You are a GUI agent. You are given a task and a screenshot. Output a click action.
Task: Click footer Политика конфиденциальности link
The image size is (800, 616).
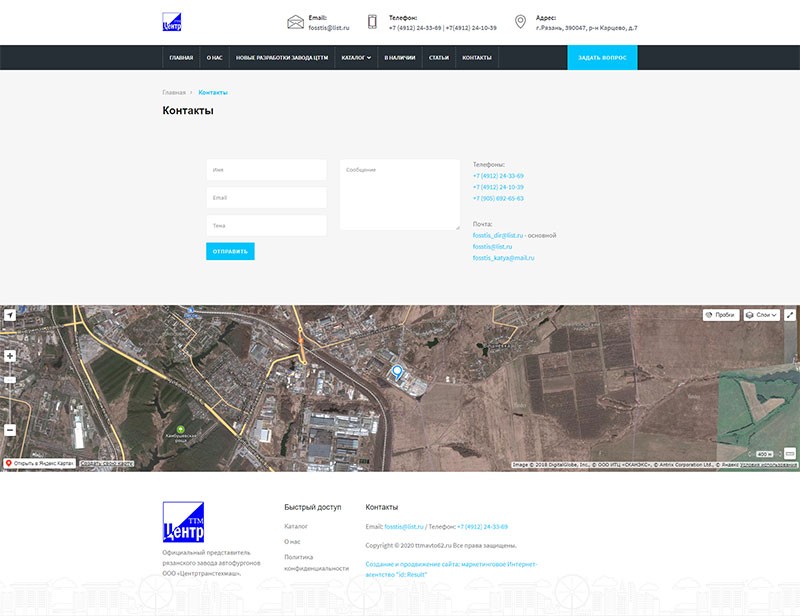click(316, 562)
